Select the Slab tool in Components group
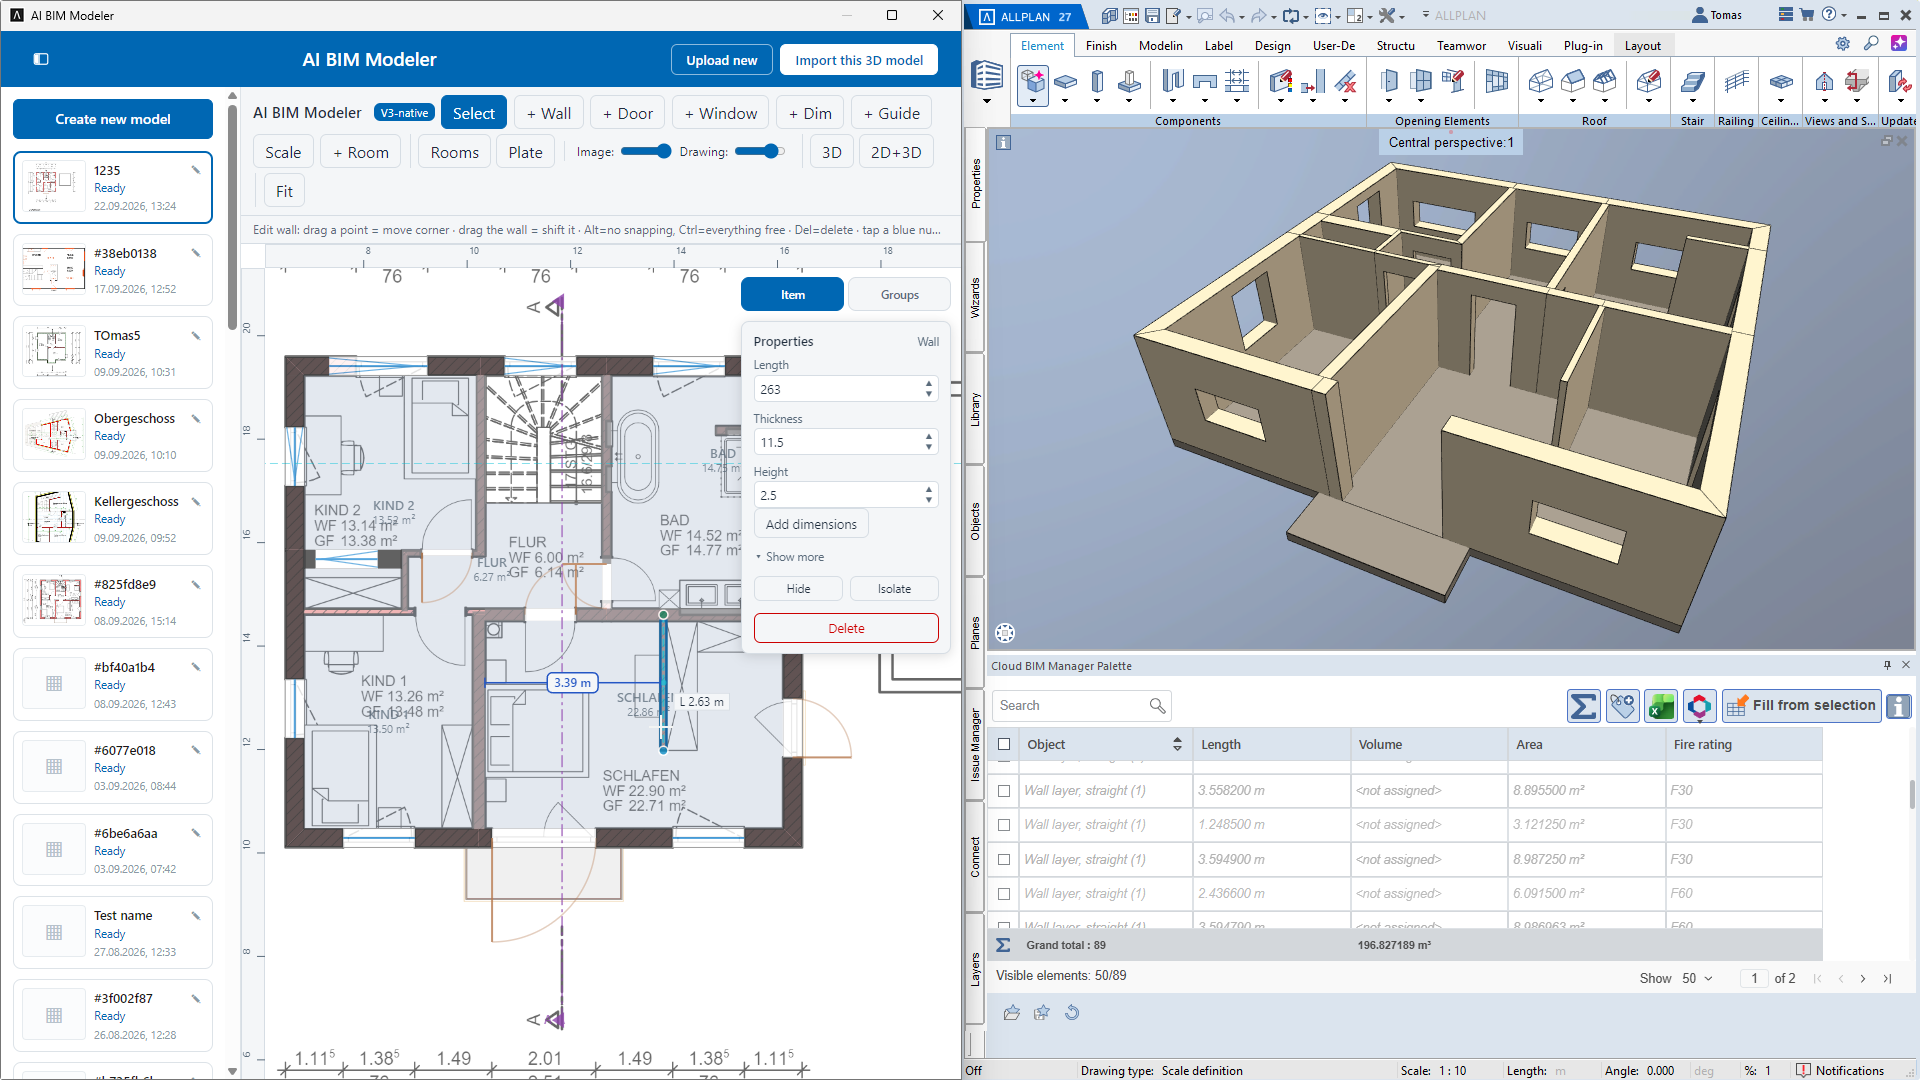Viewport: 1920px width, 1080px height. [x=1065, y=82]
